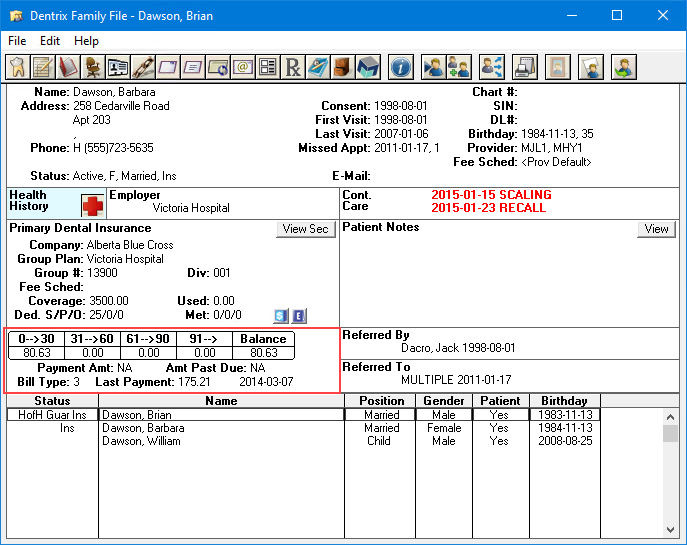Click the Ledger book icon in toolbar
Image resolution: width=687 pixels, height=545 pixels.
[x=68, y=67]
